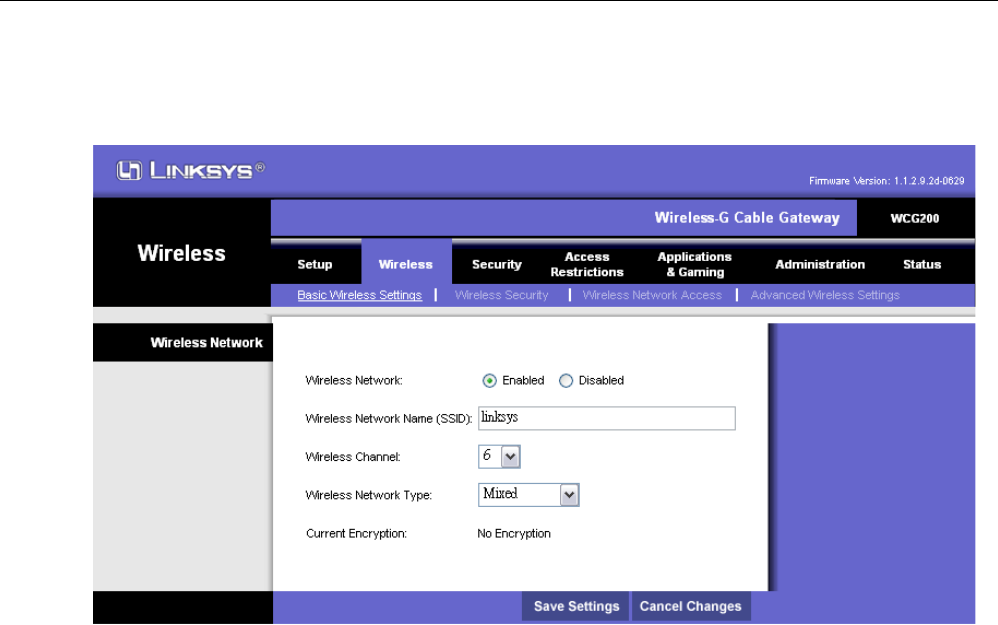Click the large Wireless page heading
The height and width of the screenshot is (625, 998).
[181, 253]
